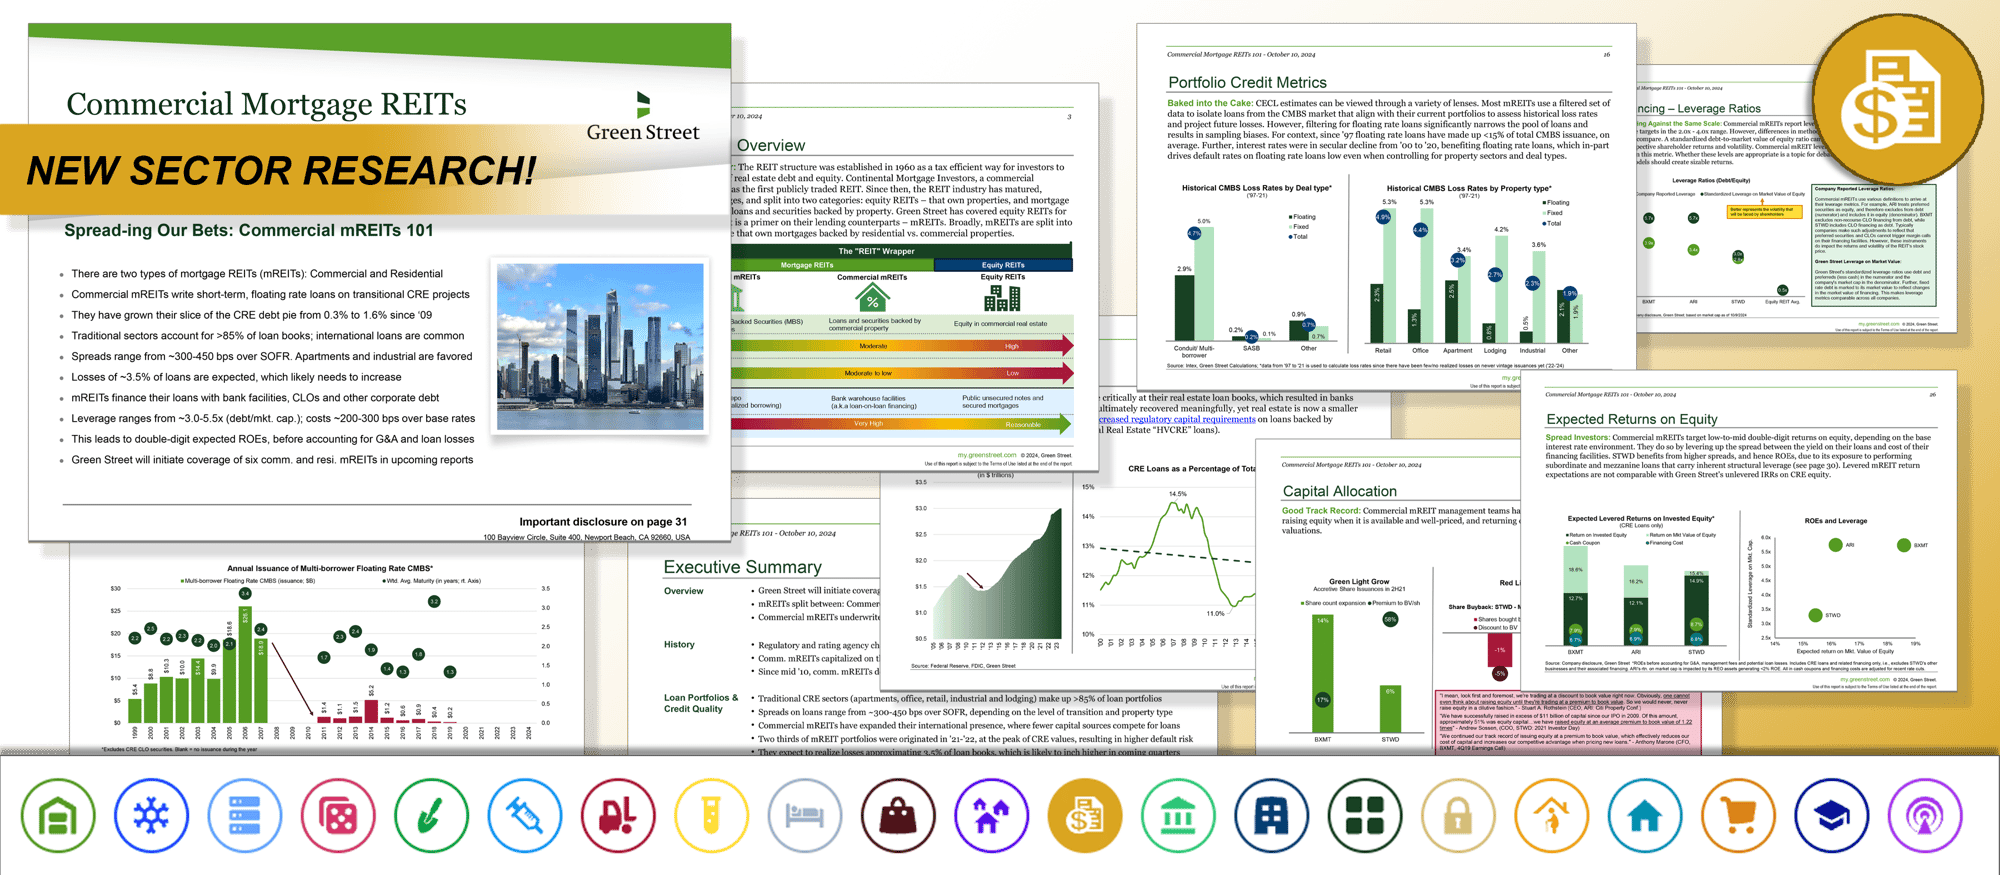Select the teal house single-family rental icon
This screenshot has height=875, width=2000.
point(1645,816)
